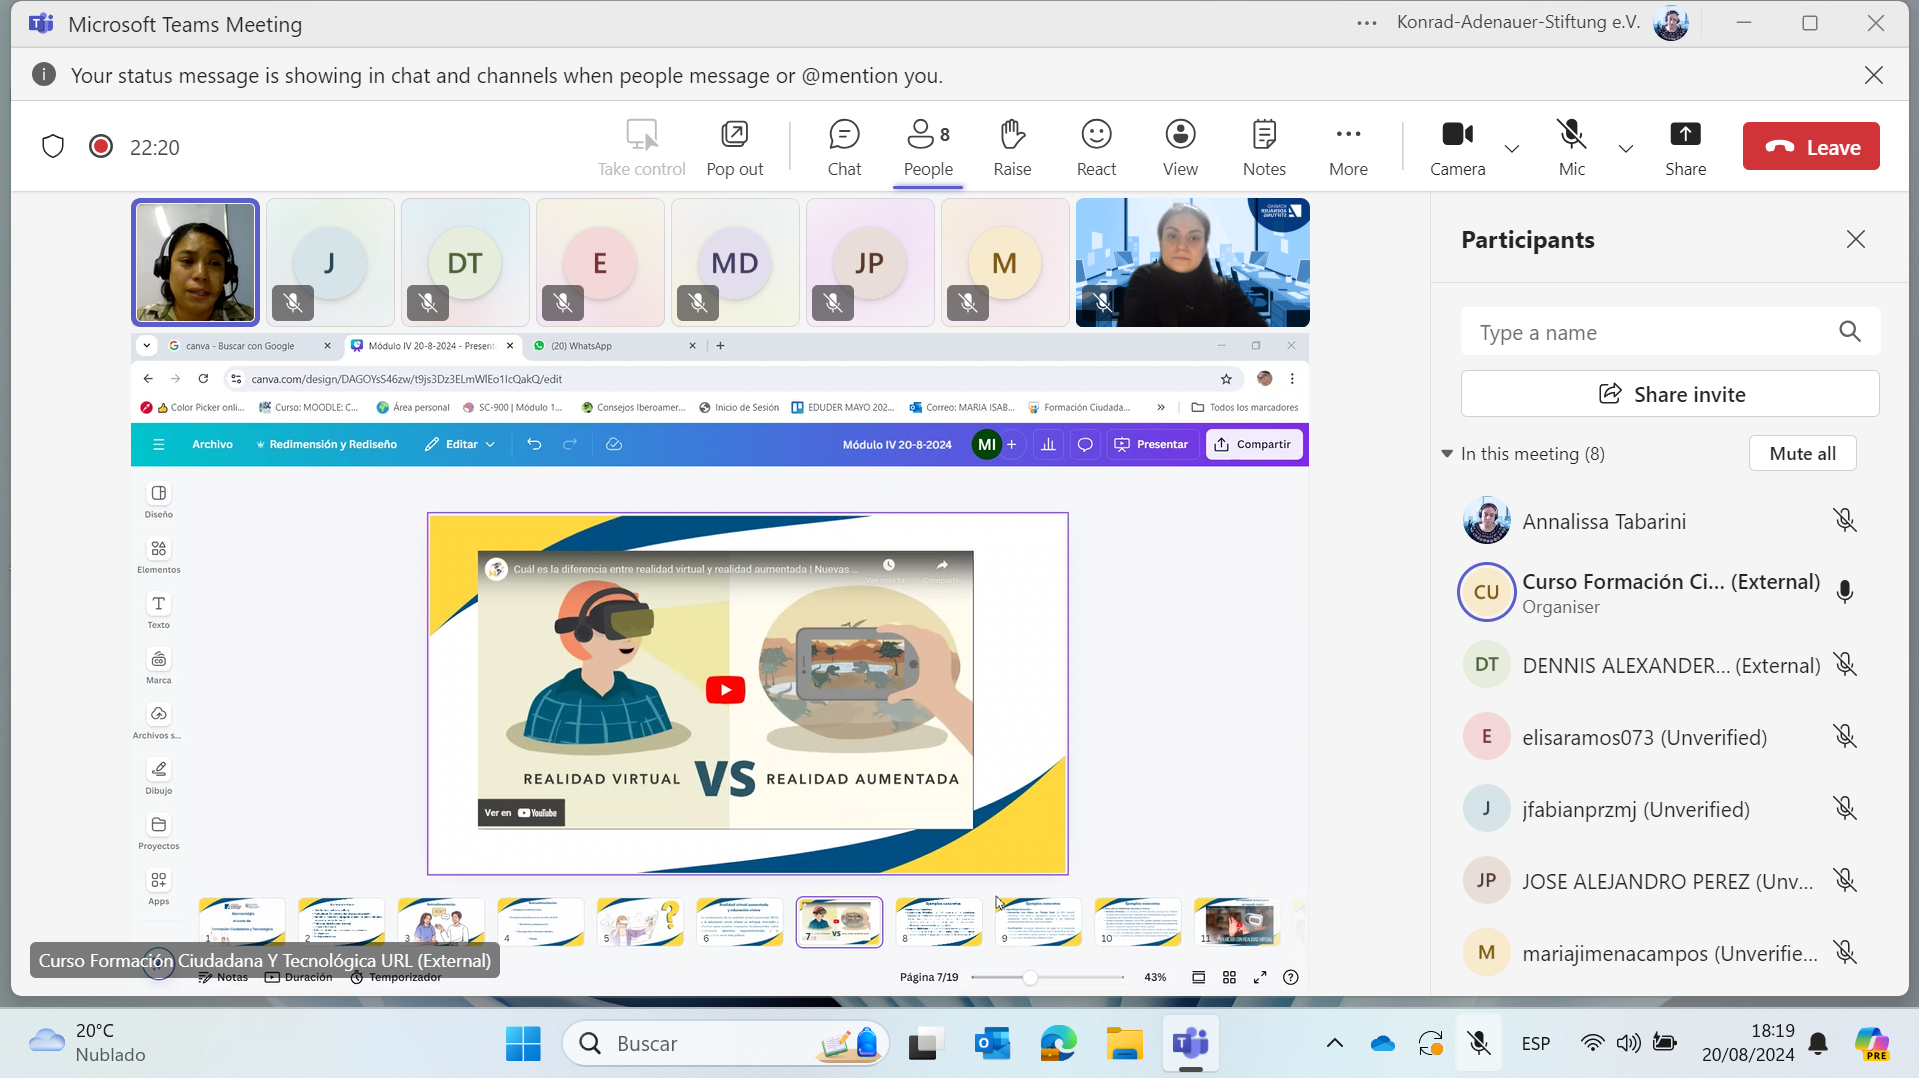Leave the meeting
This screenshot has height=1078, width=1919.
click(1811, 147)
